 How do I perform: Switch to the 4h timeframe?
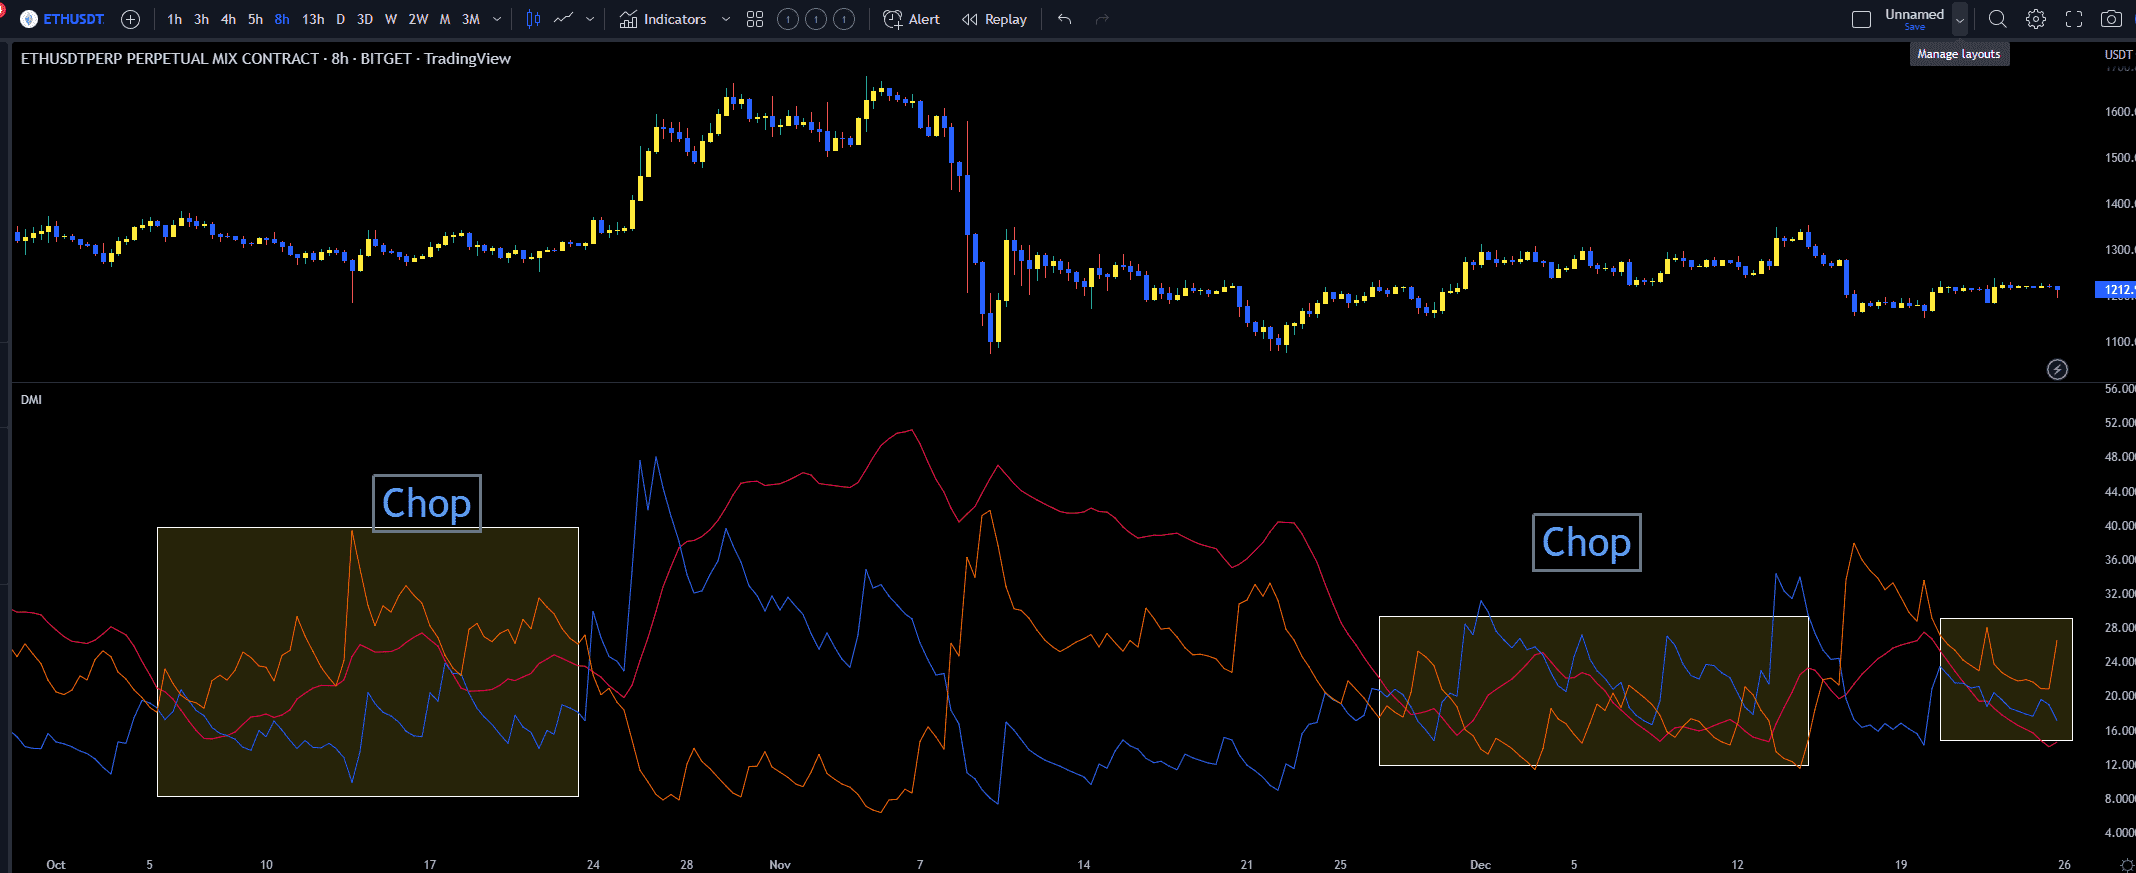point(228,19)
